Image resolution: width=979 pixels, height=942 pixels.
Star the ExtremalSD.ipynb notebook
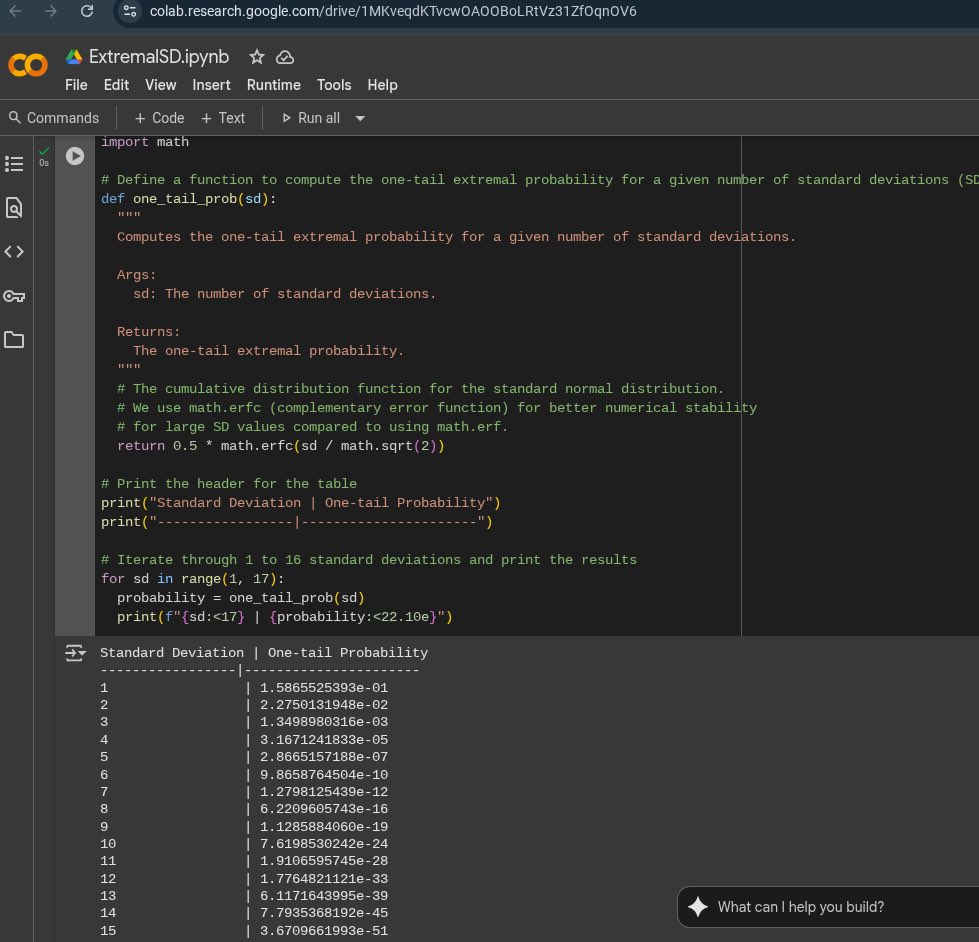point(257,57)
